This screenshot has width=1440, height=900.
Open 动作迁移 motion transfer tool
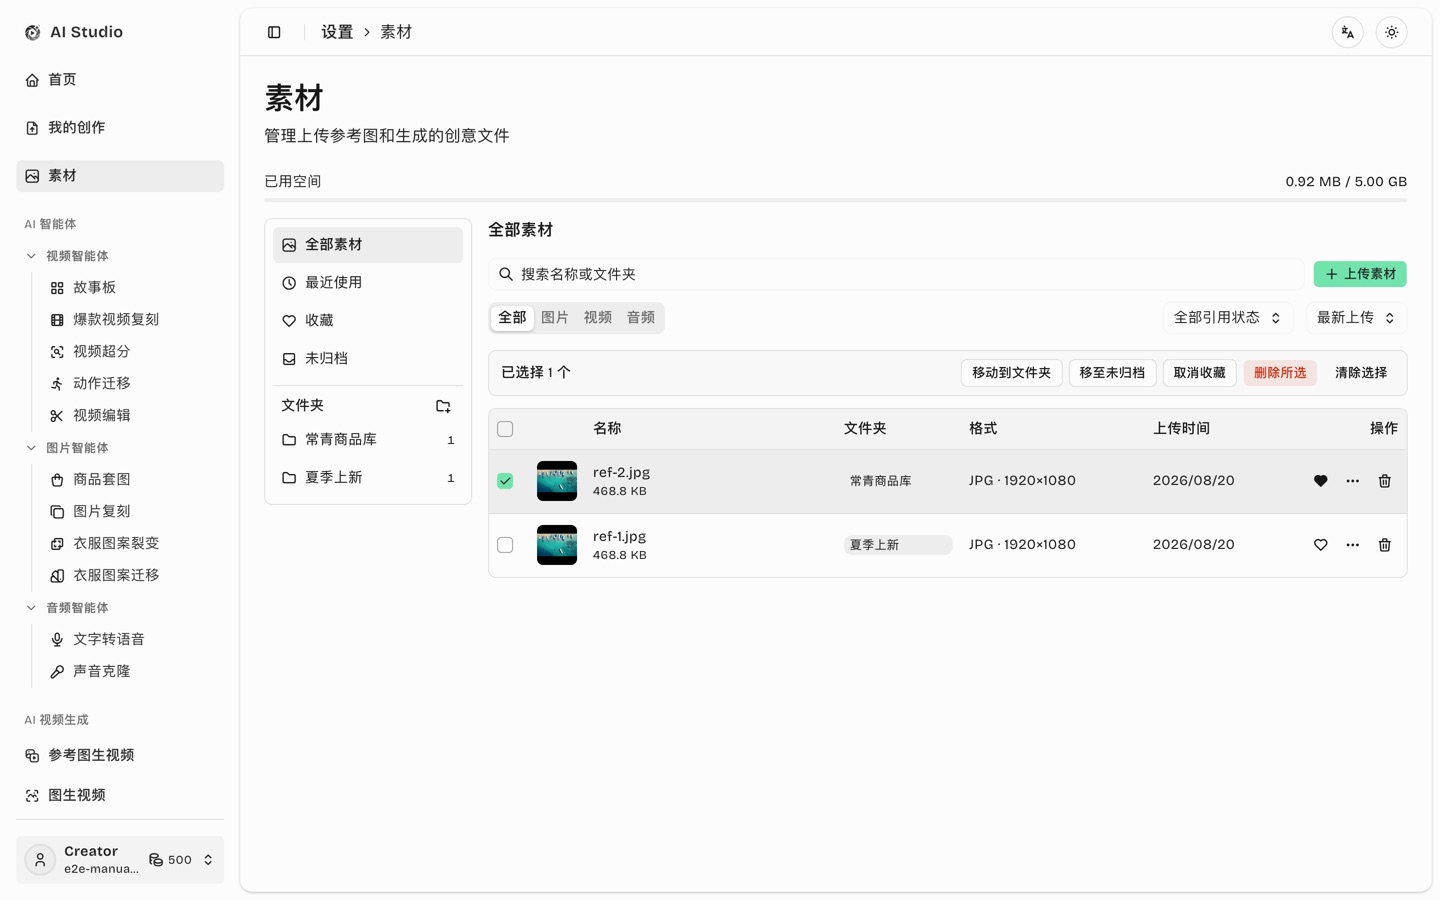click(132, 384)
